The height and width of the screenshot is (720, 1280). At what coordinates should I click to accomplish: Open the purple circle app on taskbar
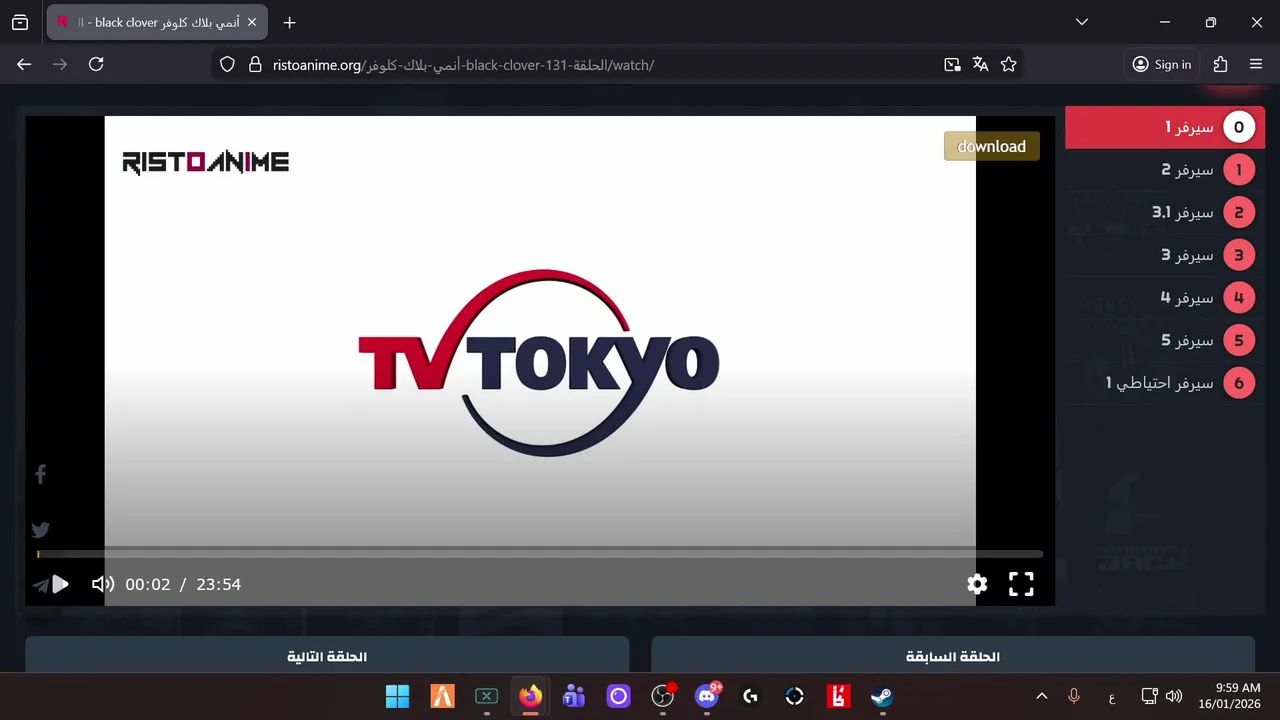coord(618,696)
